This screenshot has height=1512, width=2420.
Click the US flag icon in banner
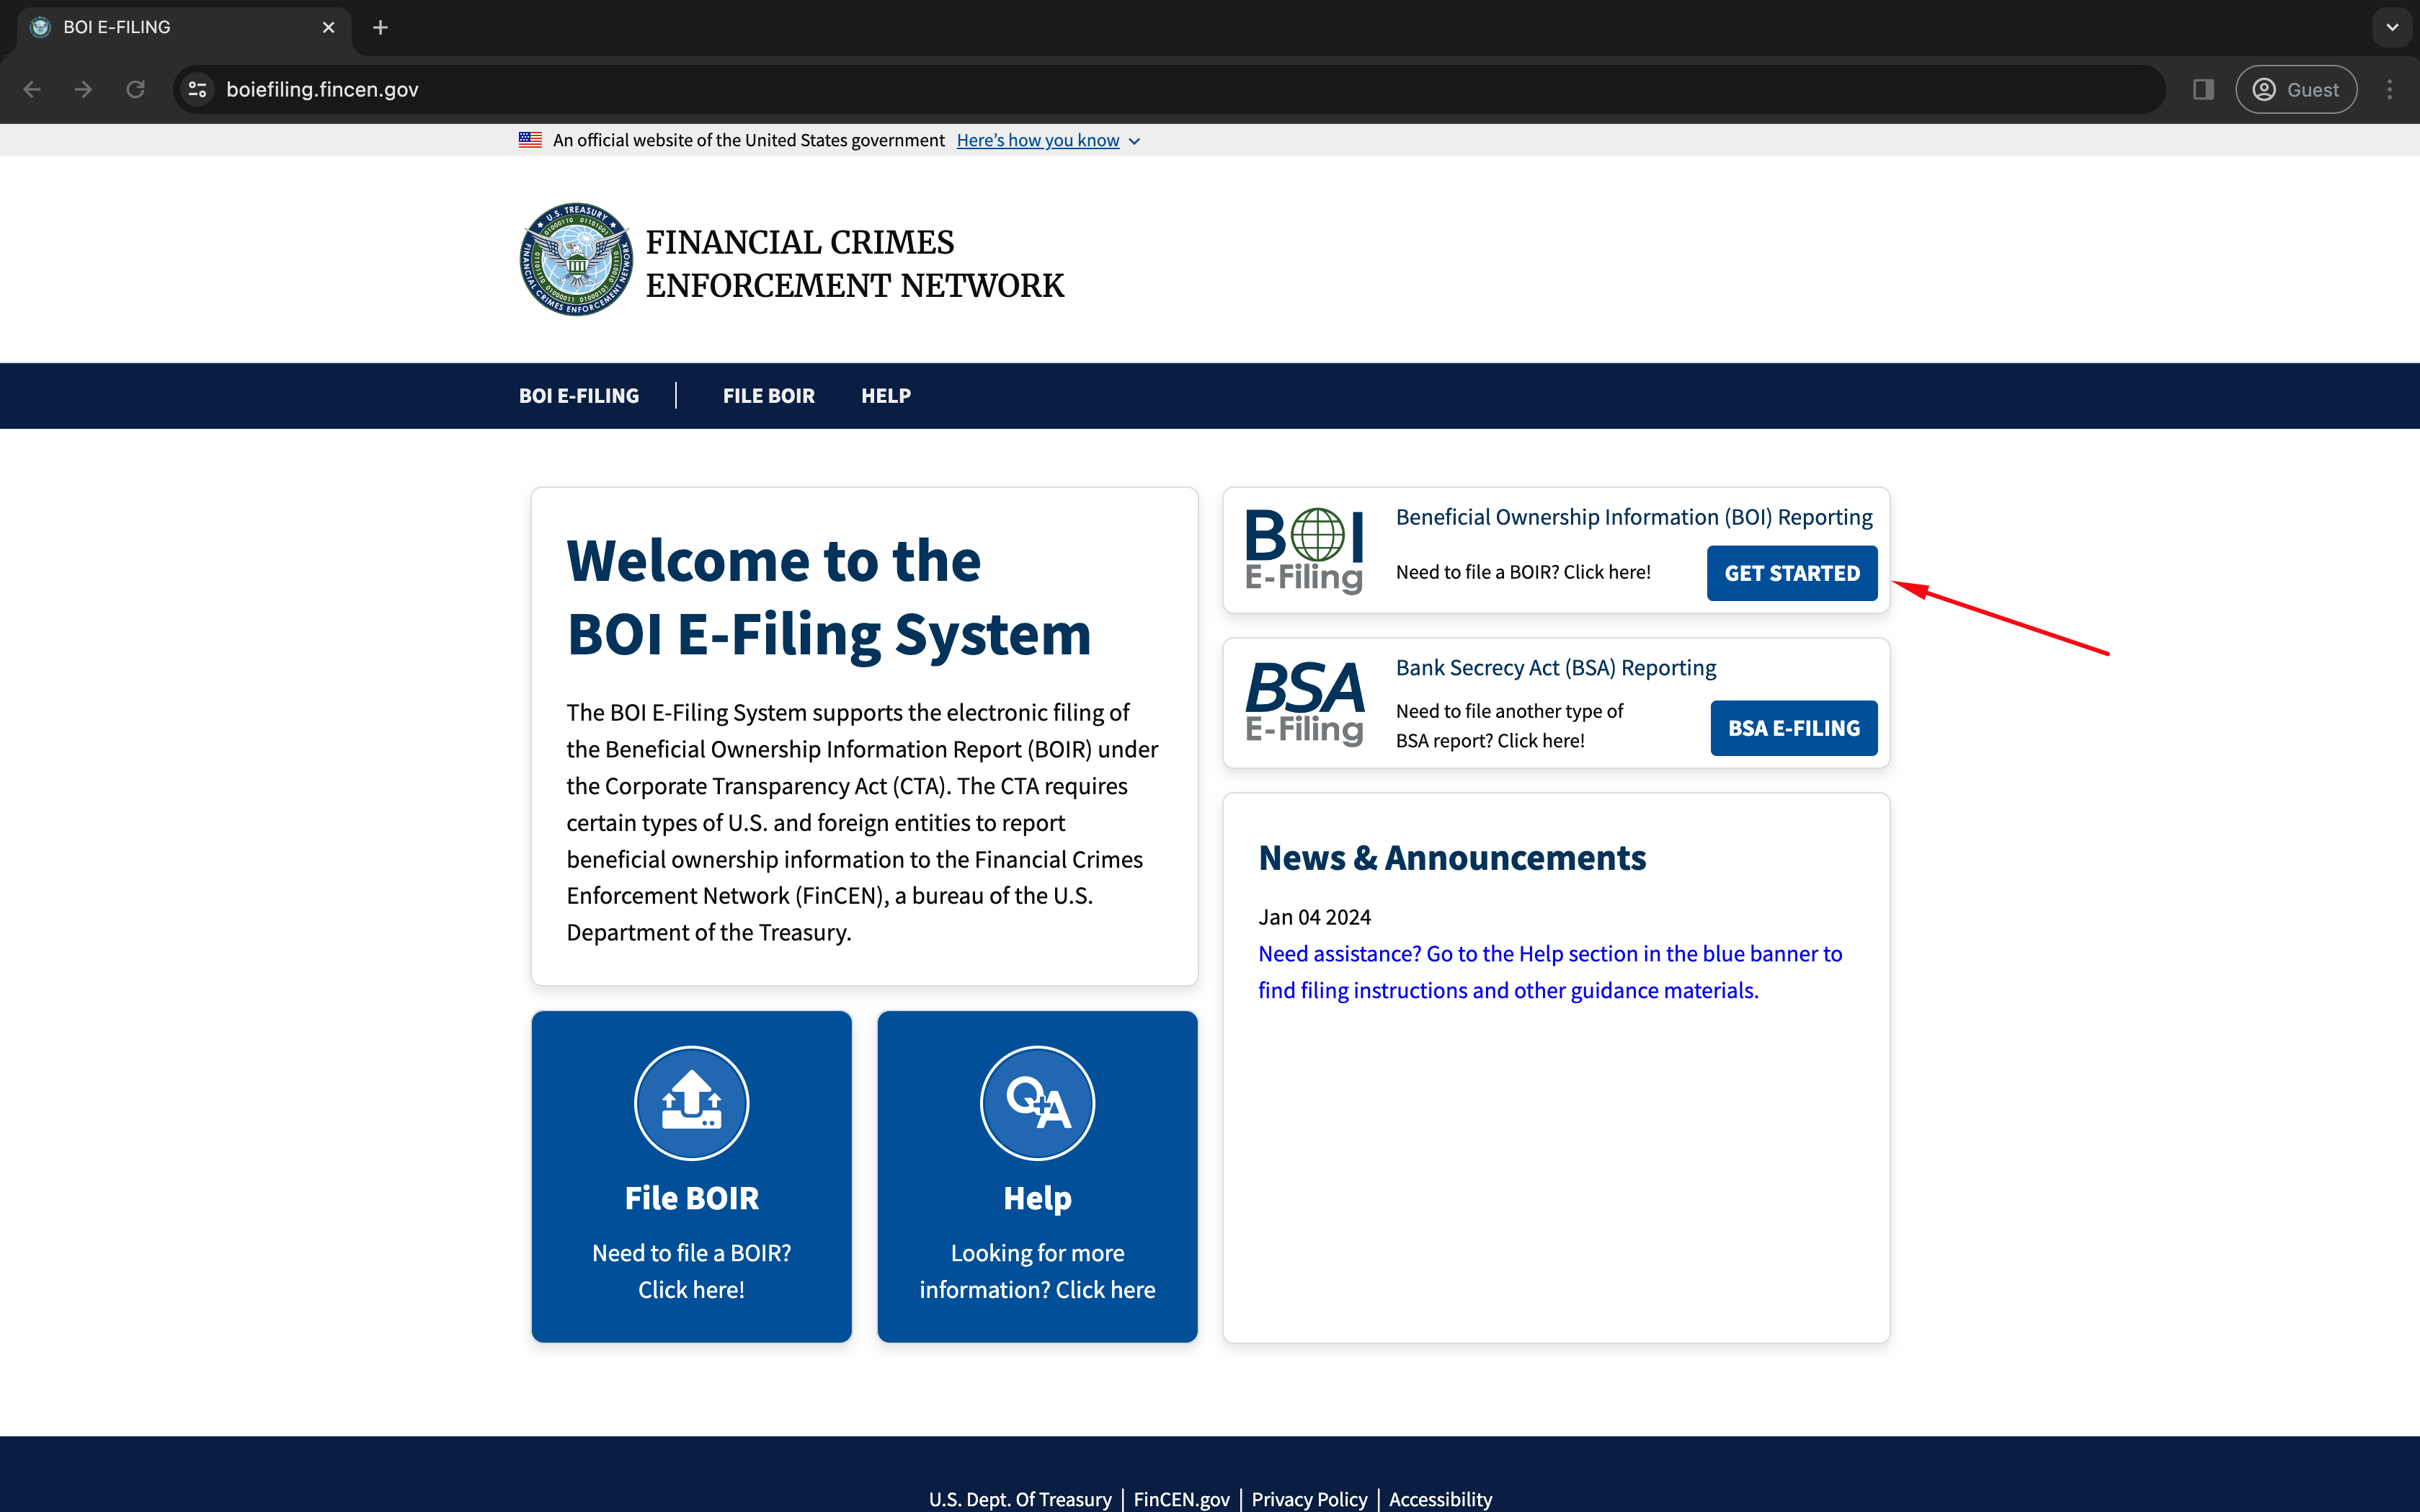point(530,140)
